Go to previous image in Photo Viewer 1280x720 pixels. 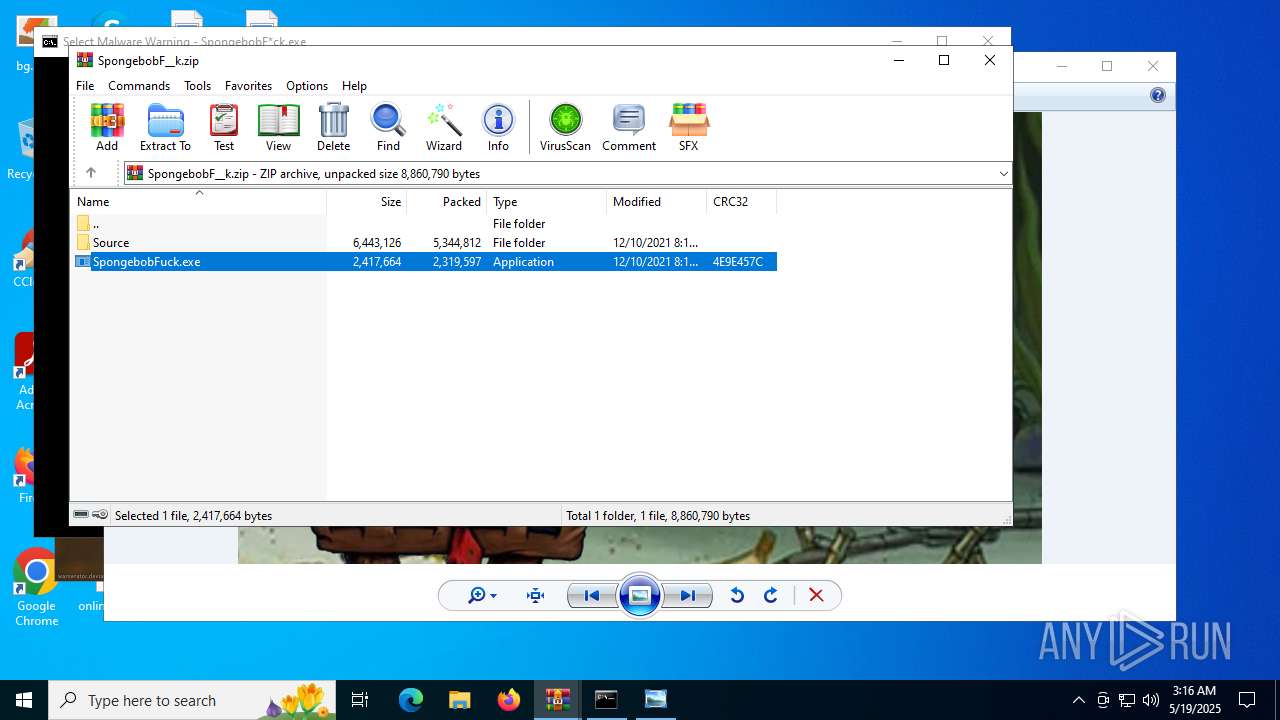591,596
